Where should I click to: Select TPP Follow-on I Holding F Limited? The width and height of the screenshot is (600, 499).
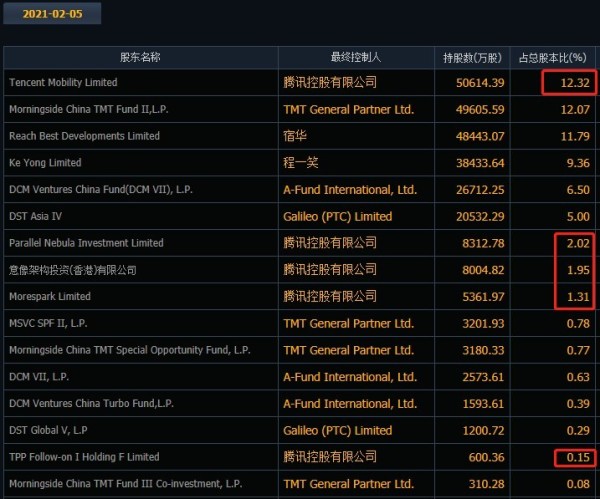point(84,457)
